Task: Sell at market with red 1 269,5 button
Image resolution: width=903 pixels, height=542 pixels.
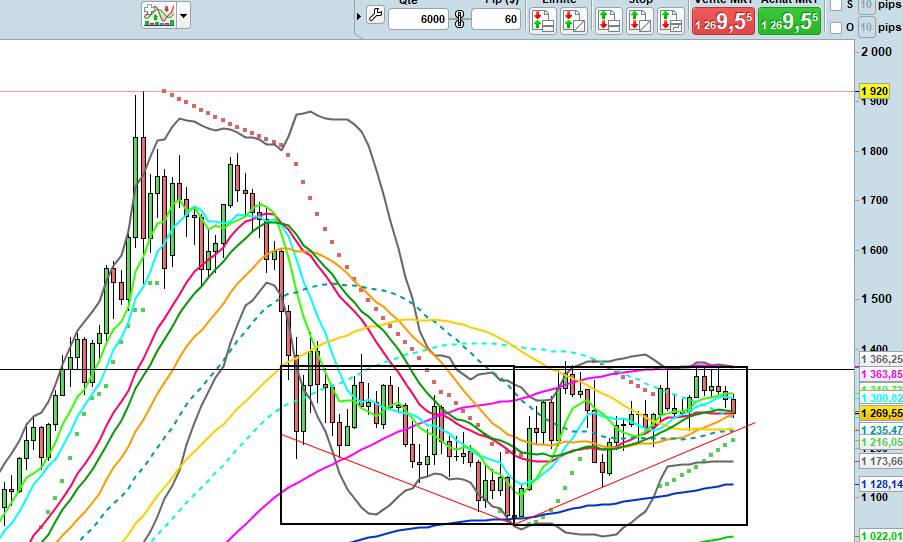Action: click(723, 21)
